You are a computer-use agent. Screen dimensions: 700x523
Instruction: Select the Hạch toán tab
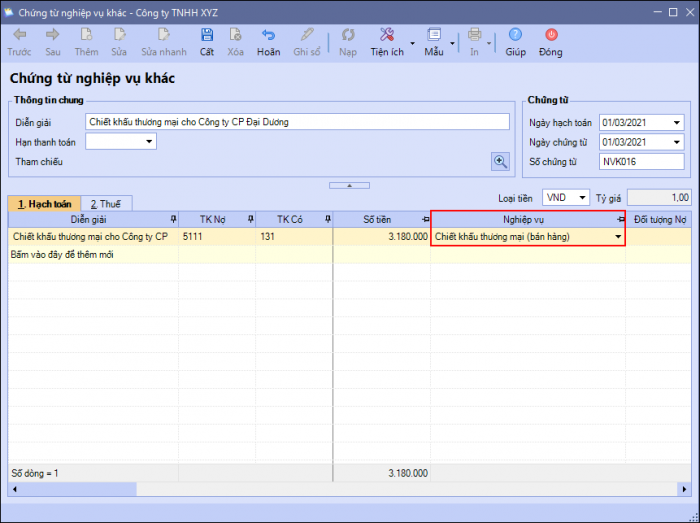44,203
